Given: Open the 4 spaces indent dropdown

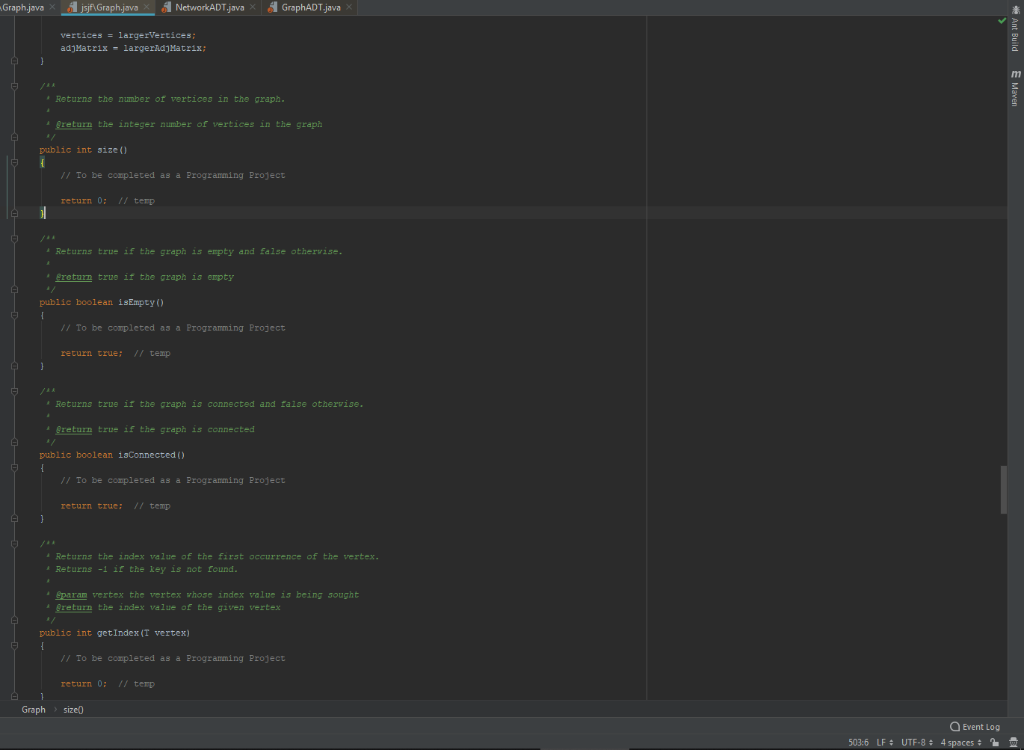Looking at the screenshot, I should pos(961,742).
